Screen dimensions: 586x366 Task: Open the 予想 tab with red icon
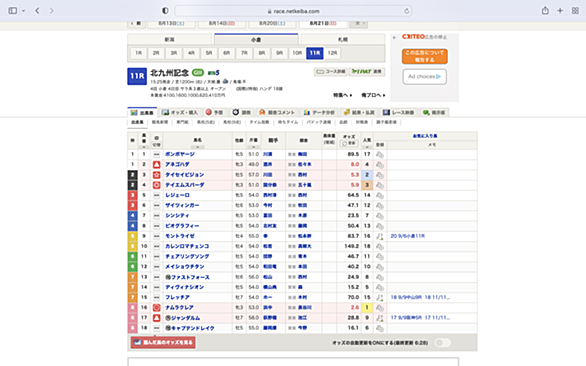(214, 113)
